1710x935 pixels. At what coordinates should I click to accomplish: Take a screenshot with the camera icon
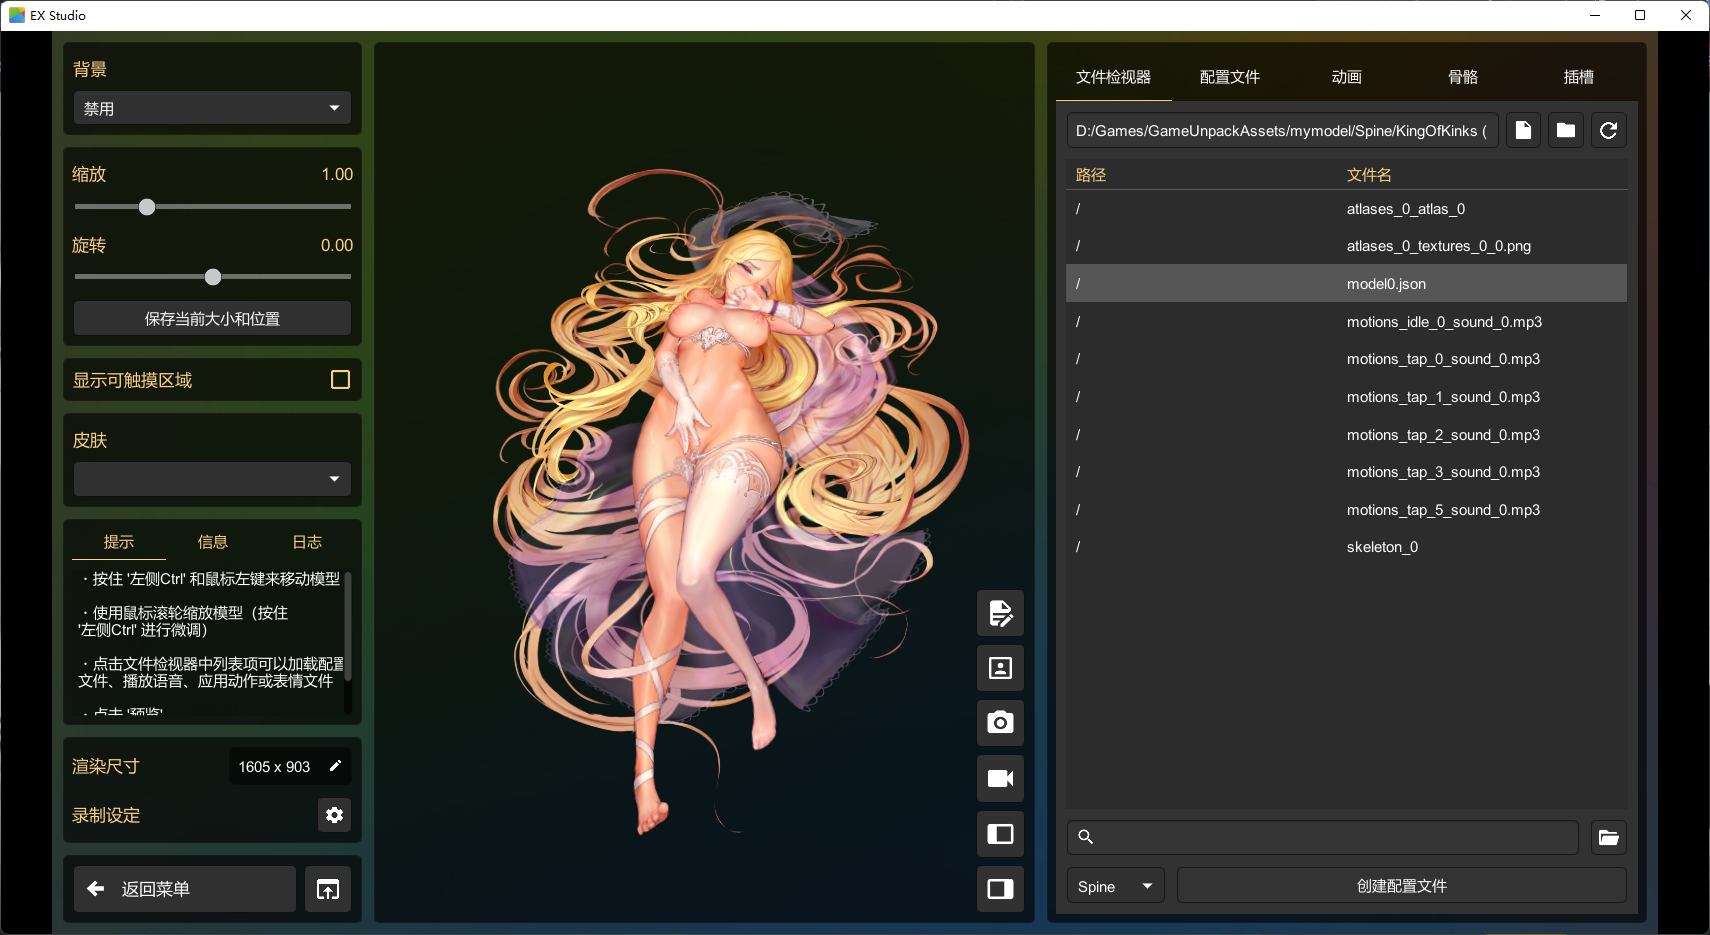pos(1000,723)
